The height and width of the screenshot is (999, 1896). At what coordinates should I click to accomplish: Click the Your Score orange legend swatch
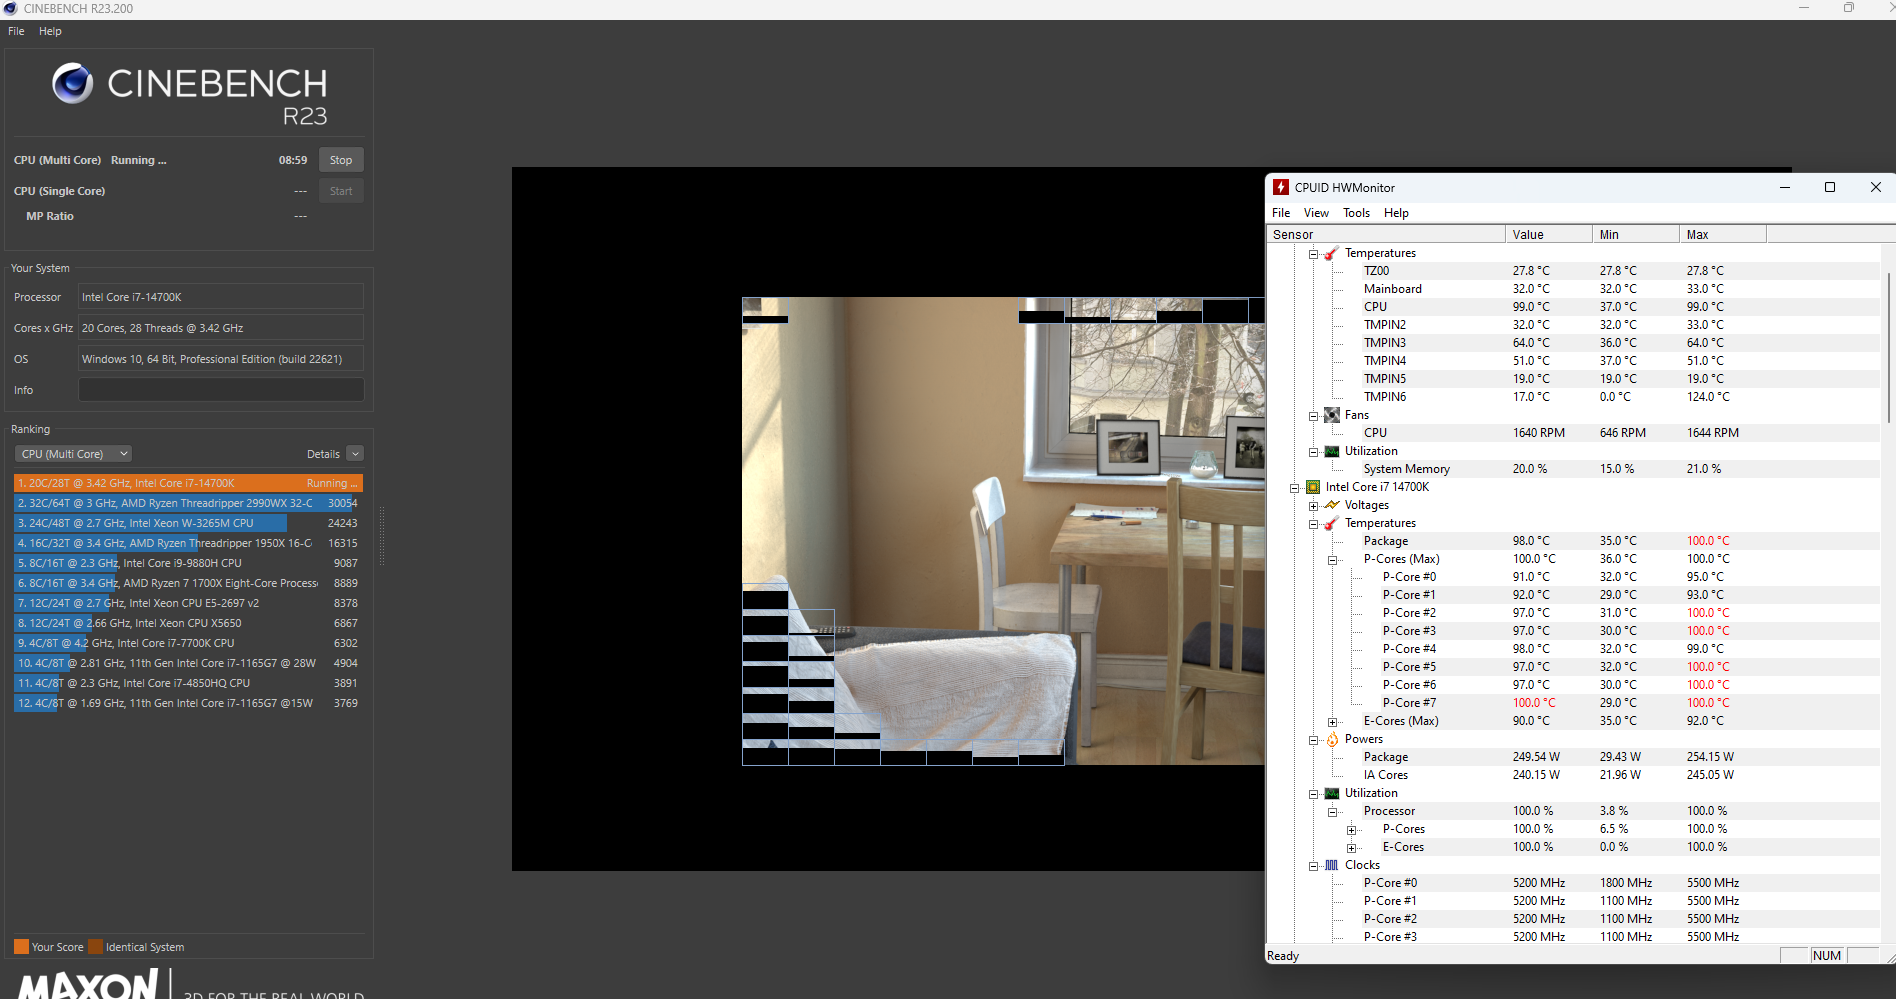click(x=21, y=947)
